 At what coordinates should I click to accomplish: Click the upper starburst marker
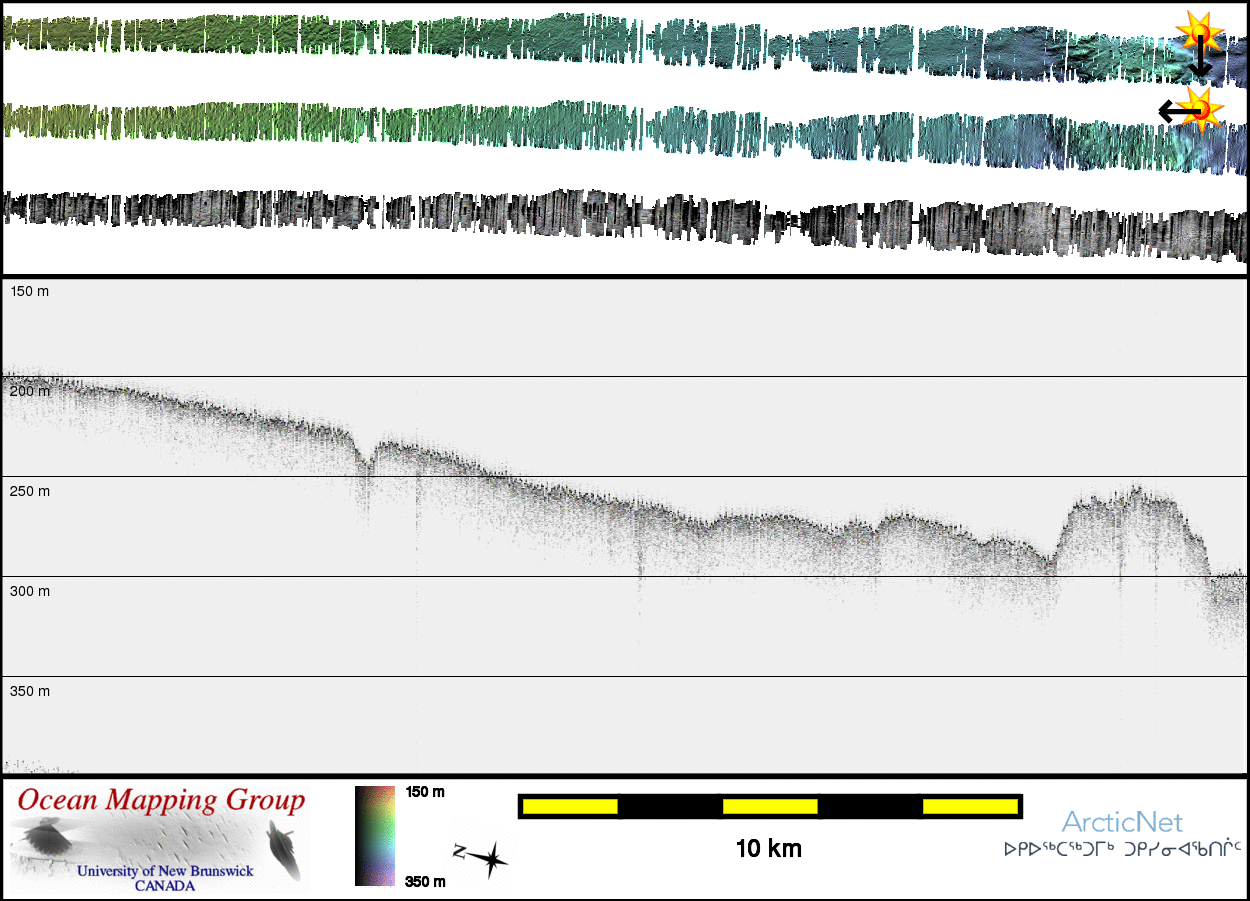point(1197,32)
